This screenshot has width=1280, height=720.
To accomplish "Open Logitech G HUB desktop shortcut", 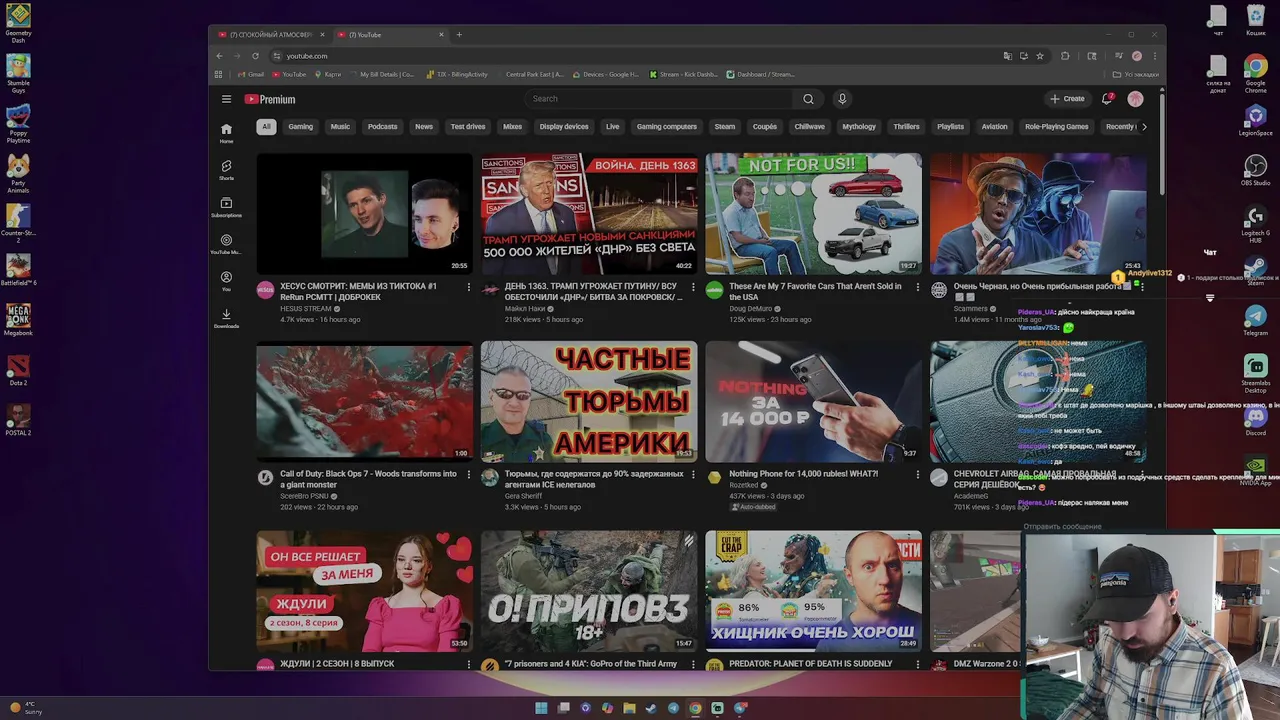I will click(1255, 225).
